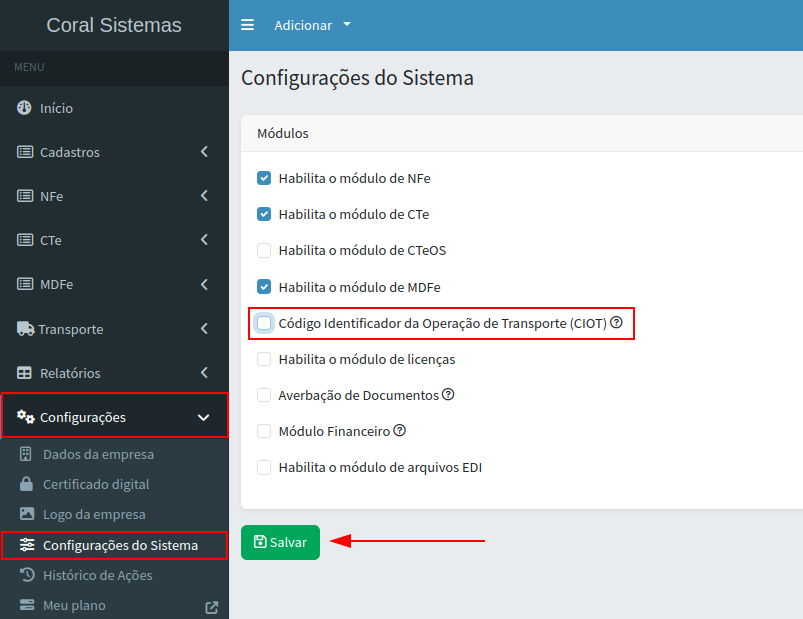803x619 pixels.
Task: Click the green Salvar button
Action: point(280,542)
